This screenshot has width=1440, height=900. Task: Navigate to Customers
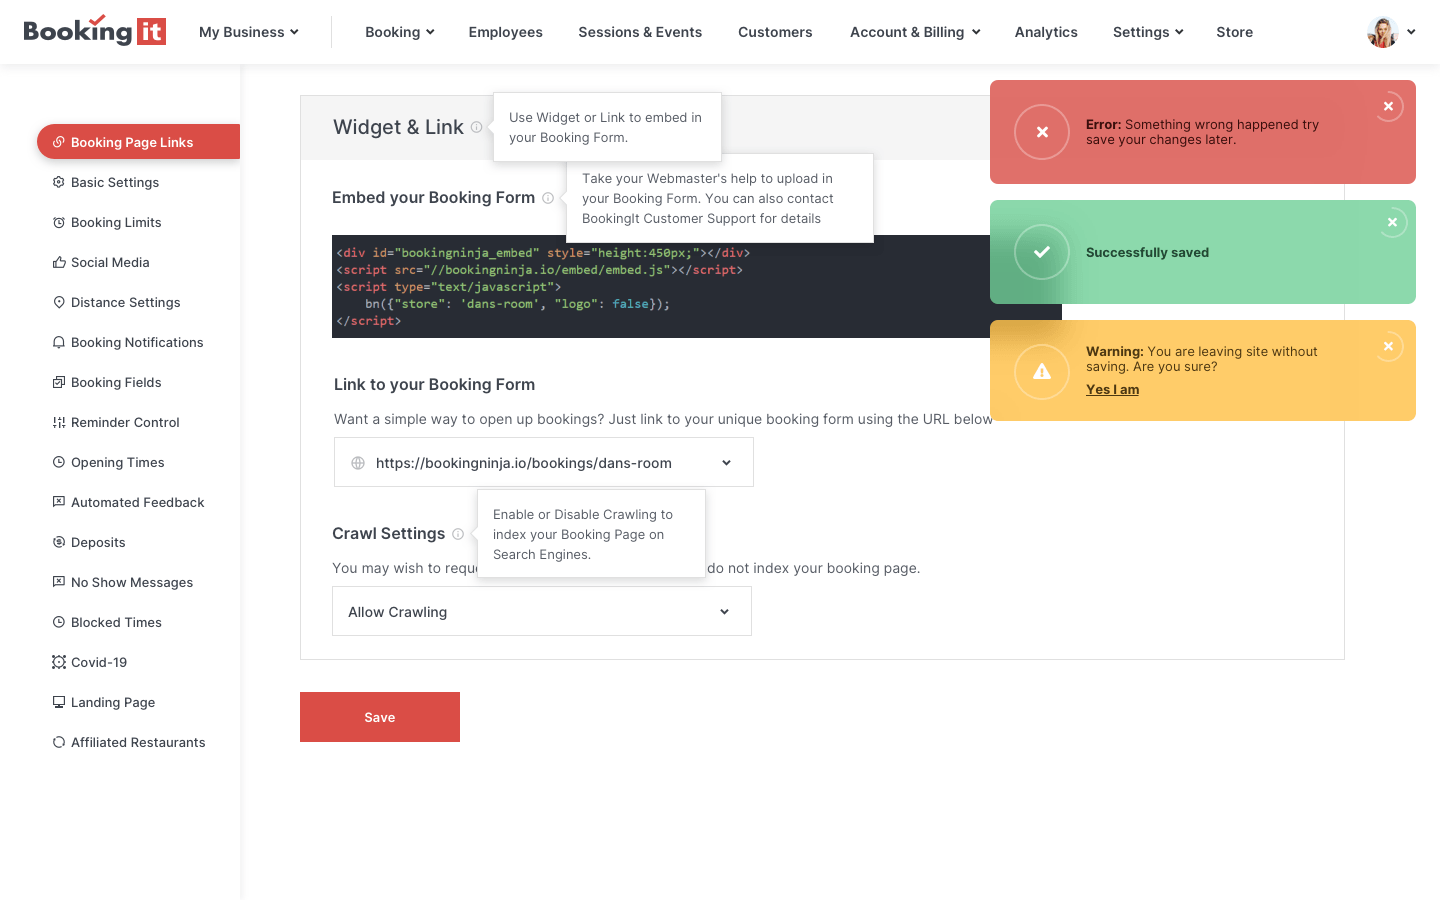tap(775, 32)
